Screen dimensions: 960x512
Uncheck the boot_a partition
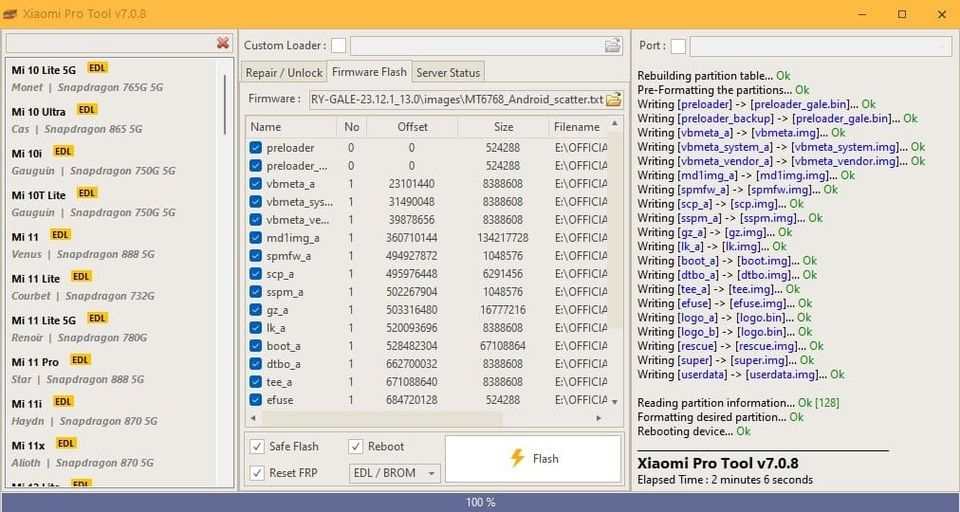256,345
